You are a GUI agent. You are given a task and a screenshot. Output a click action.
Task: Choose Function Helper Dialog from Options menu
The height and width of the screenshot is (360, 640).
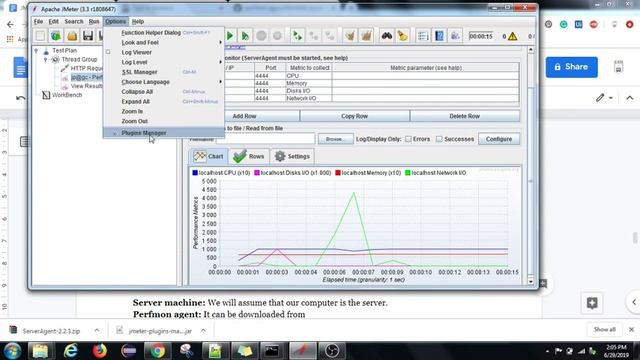163,33
